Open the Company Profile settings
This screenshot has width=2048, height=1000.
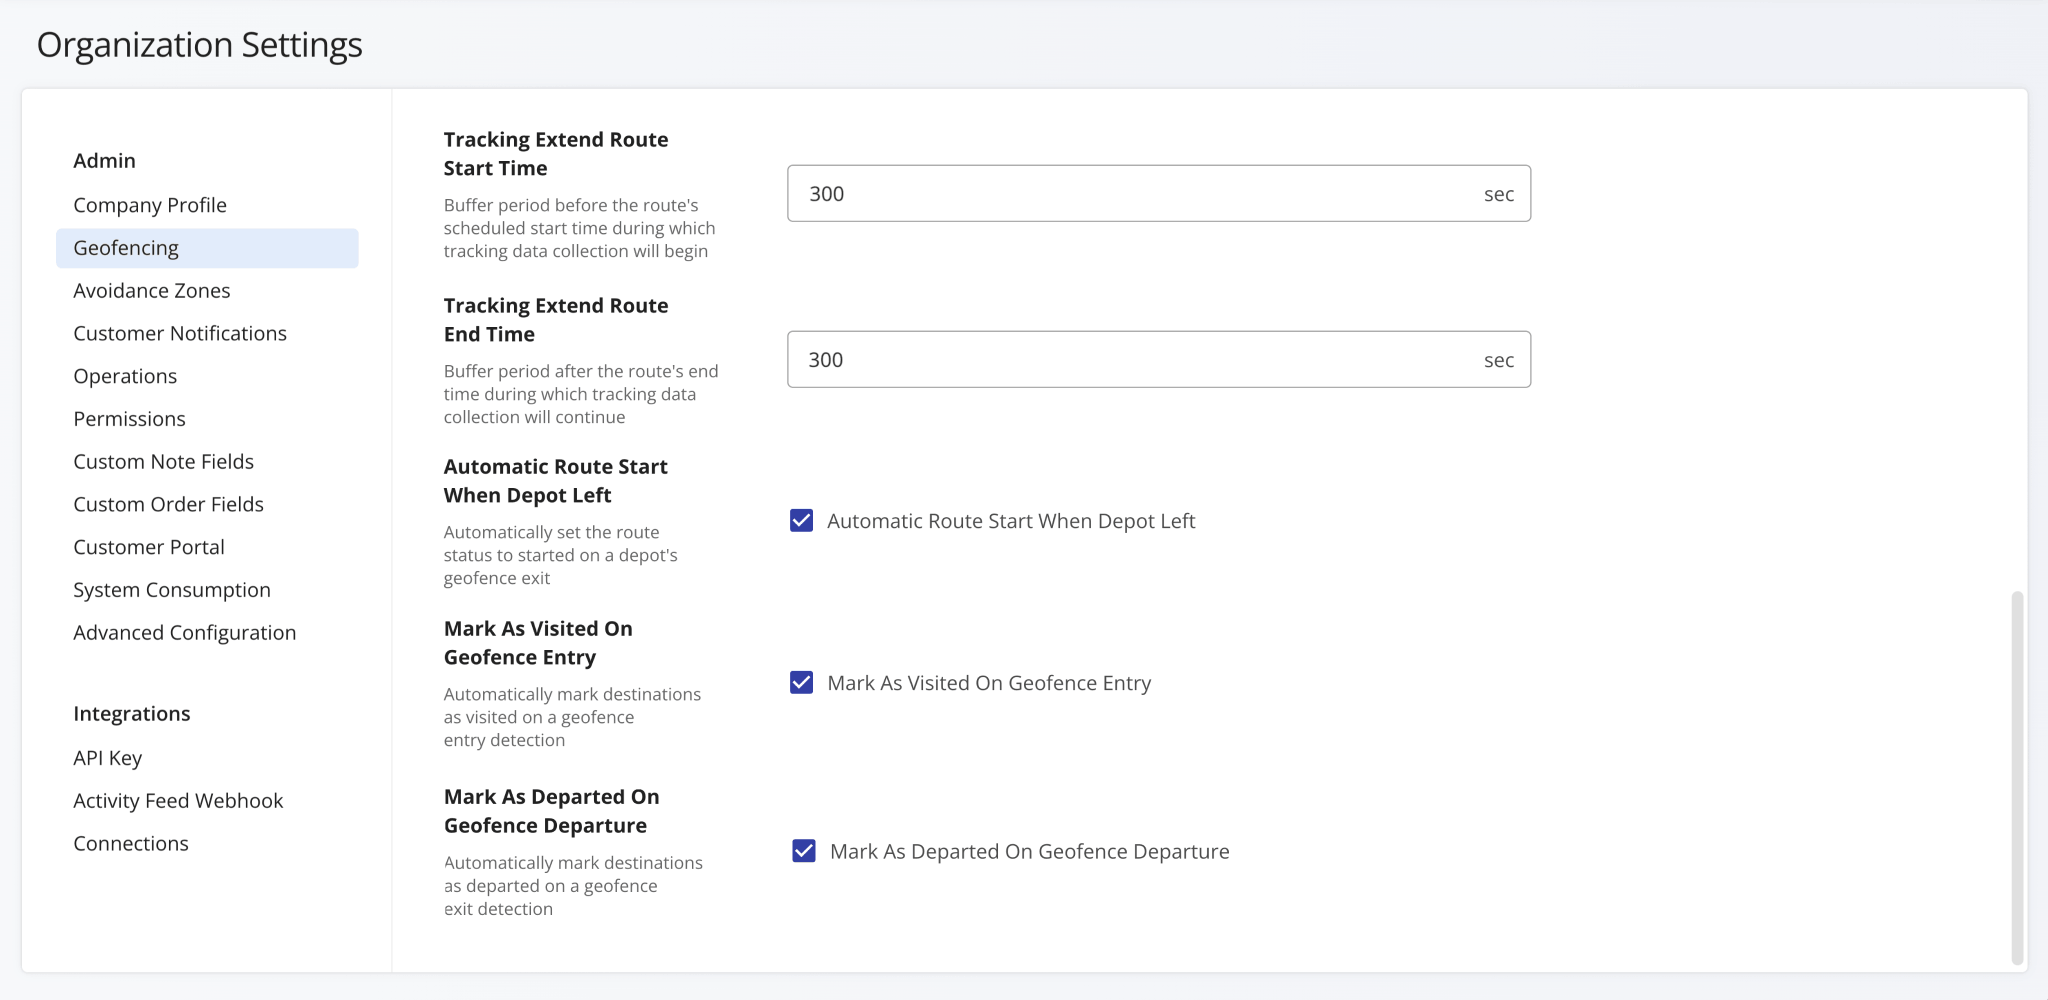coord(149,204)
